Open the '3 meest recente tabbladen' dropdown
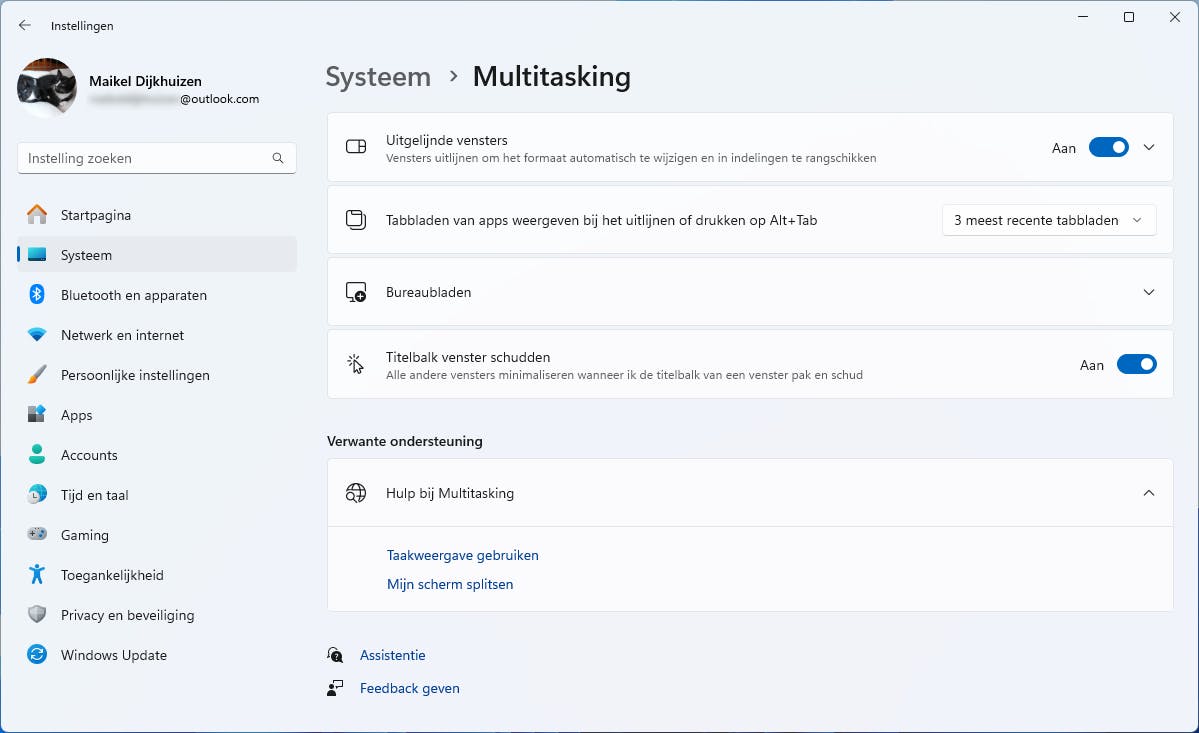The image size is (1199, 733). 1048,220
